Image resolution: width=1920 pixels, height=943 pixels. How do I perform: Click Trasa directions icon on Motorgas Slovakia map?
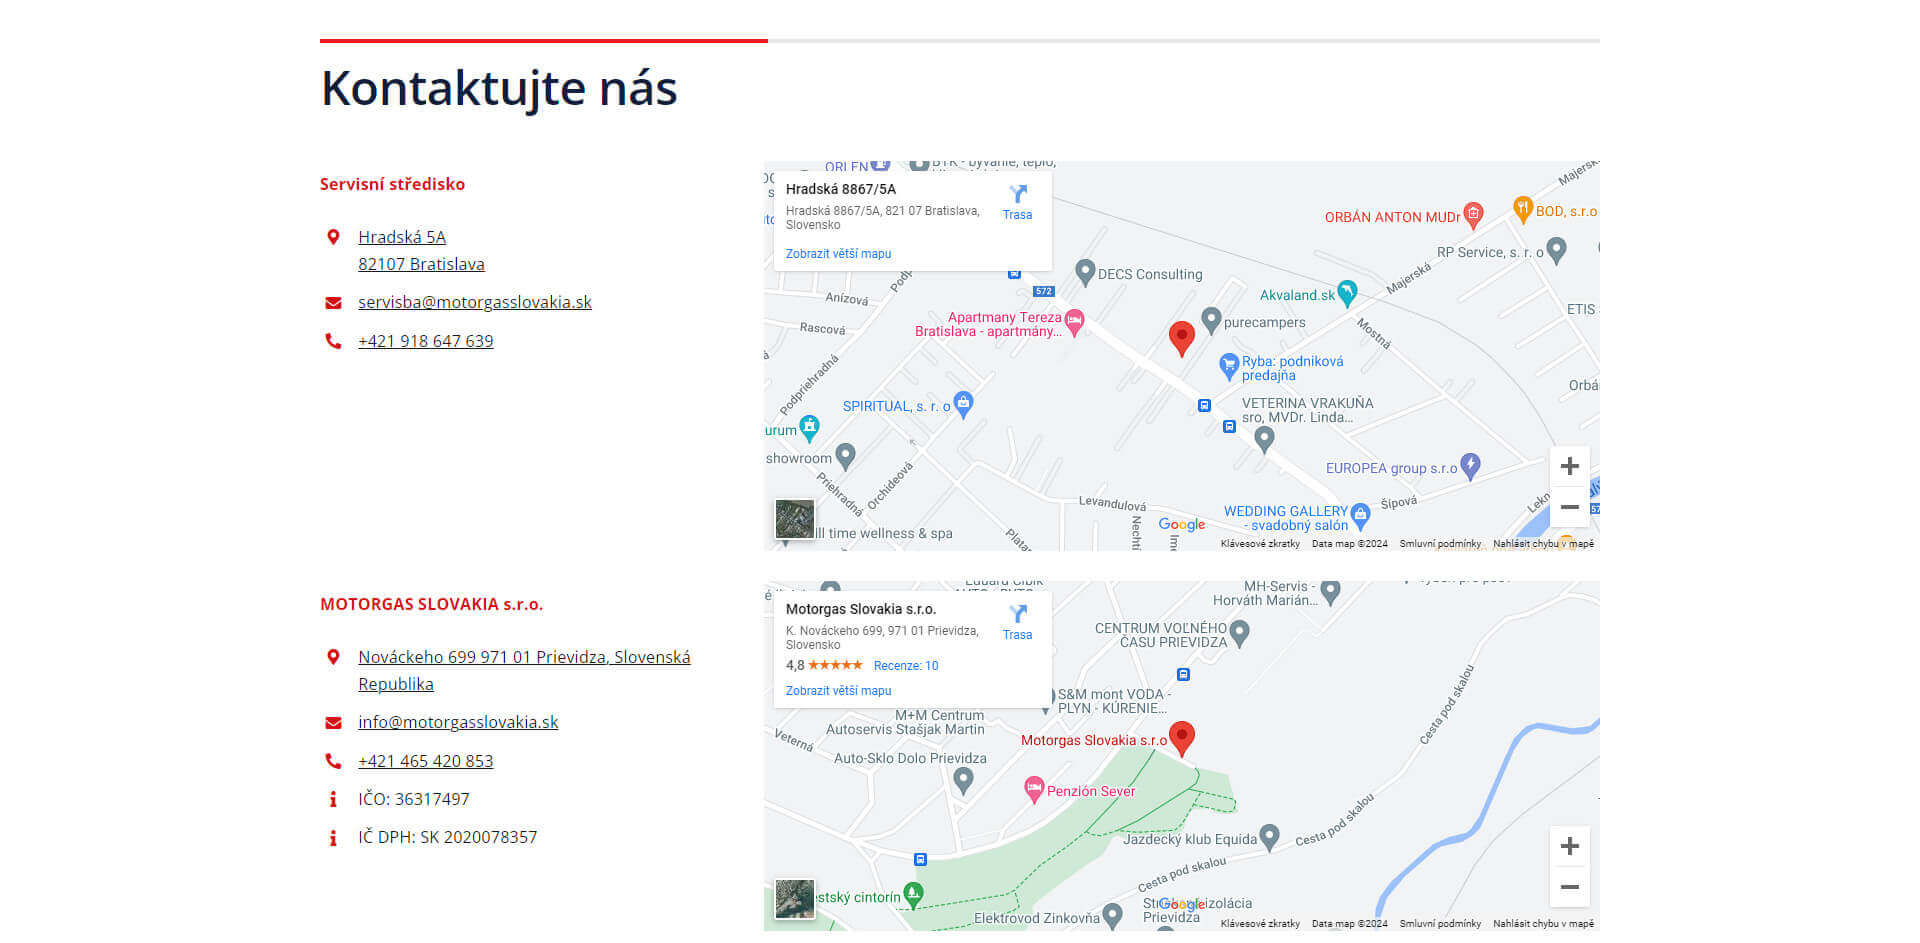pyautogui.click(x=1017, y=622)
